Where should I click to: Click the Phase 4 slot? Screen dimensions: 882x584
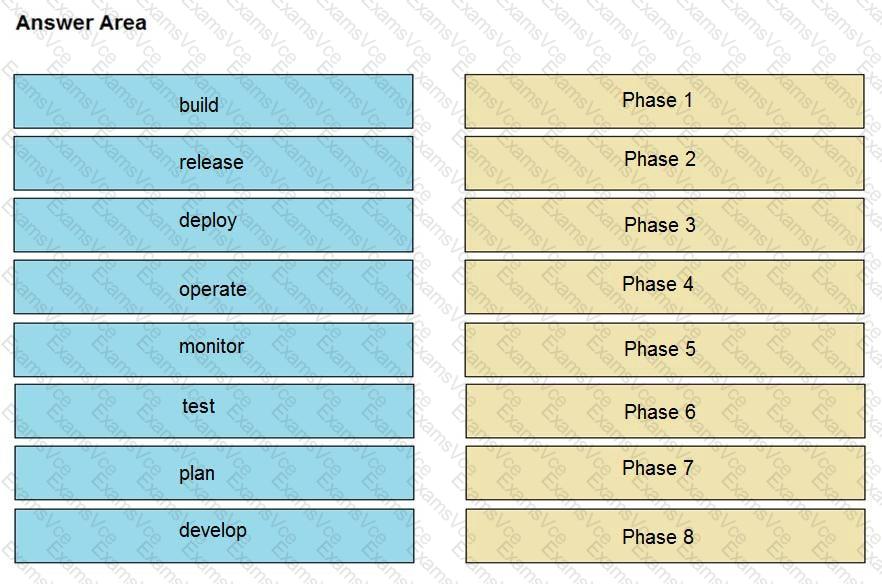point(664,287)
